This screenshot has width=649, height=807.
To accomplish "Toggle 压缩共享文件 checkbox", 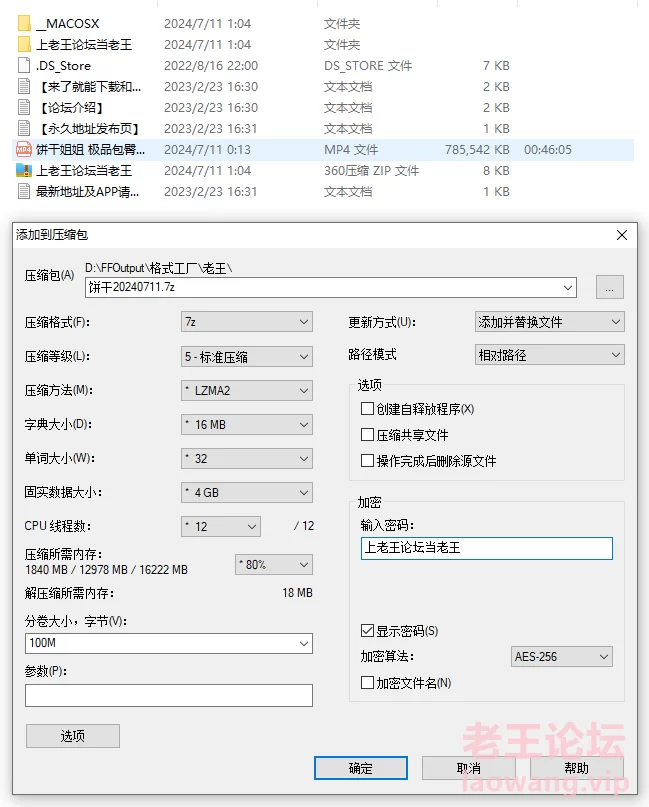I will coord(367,435).
